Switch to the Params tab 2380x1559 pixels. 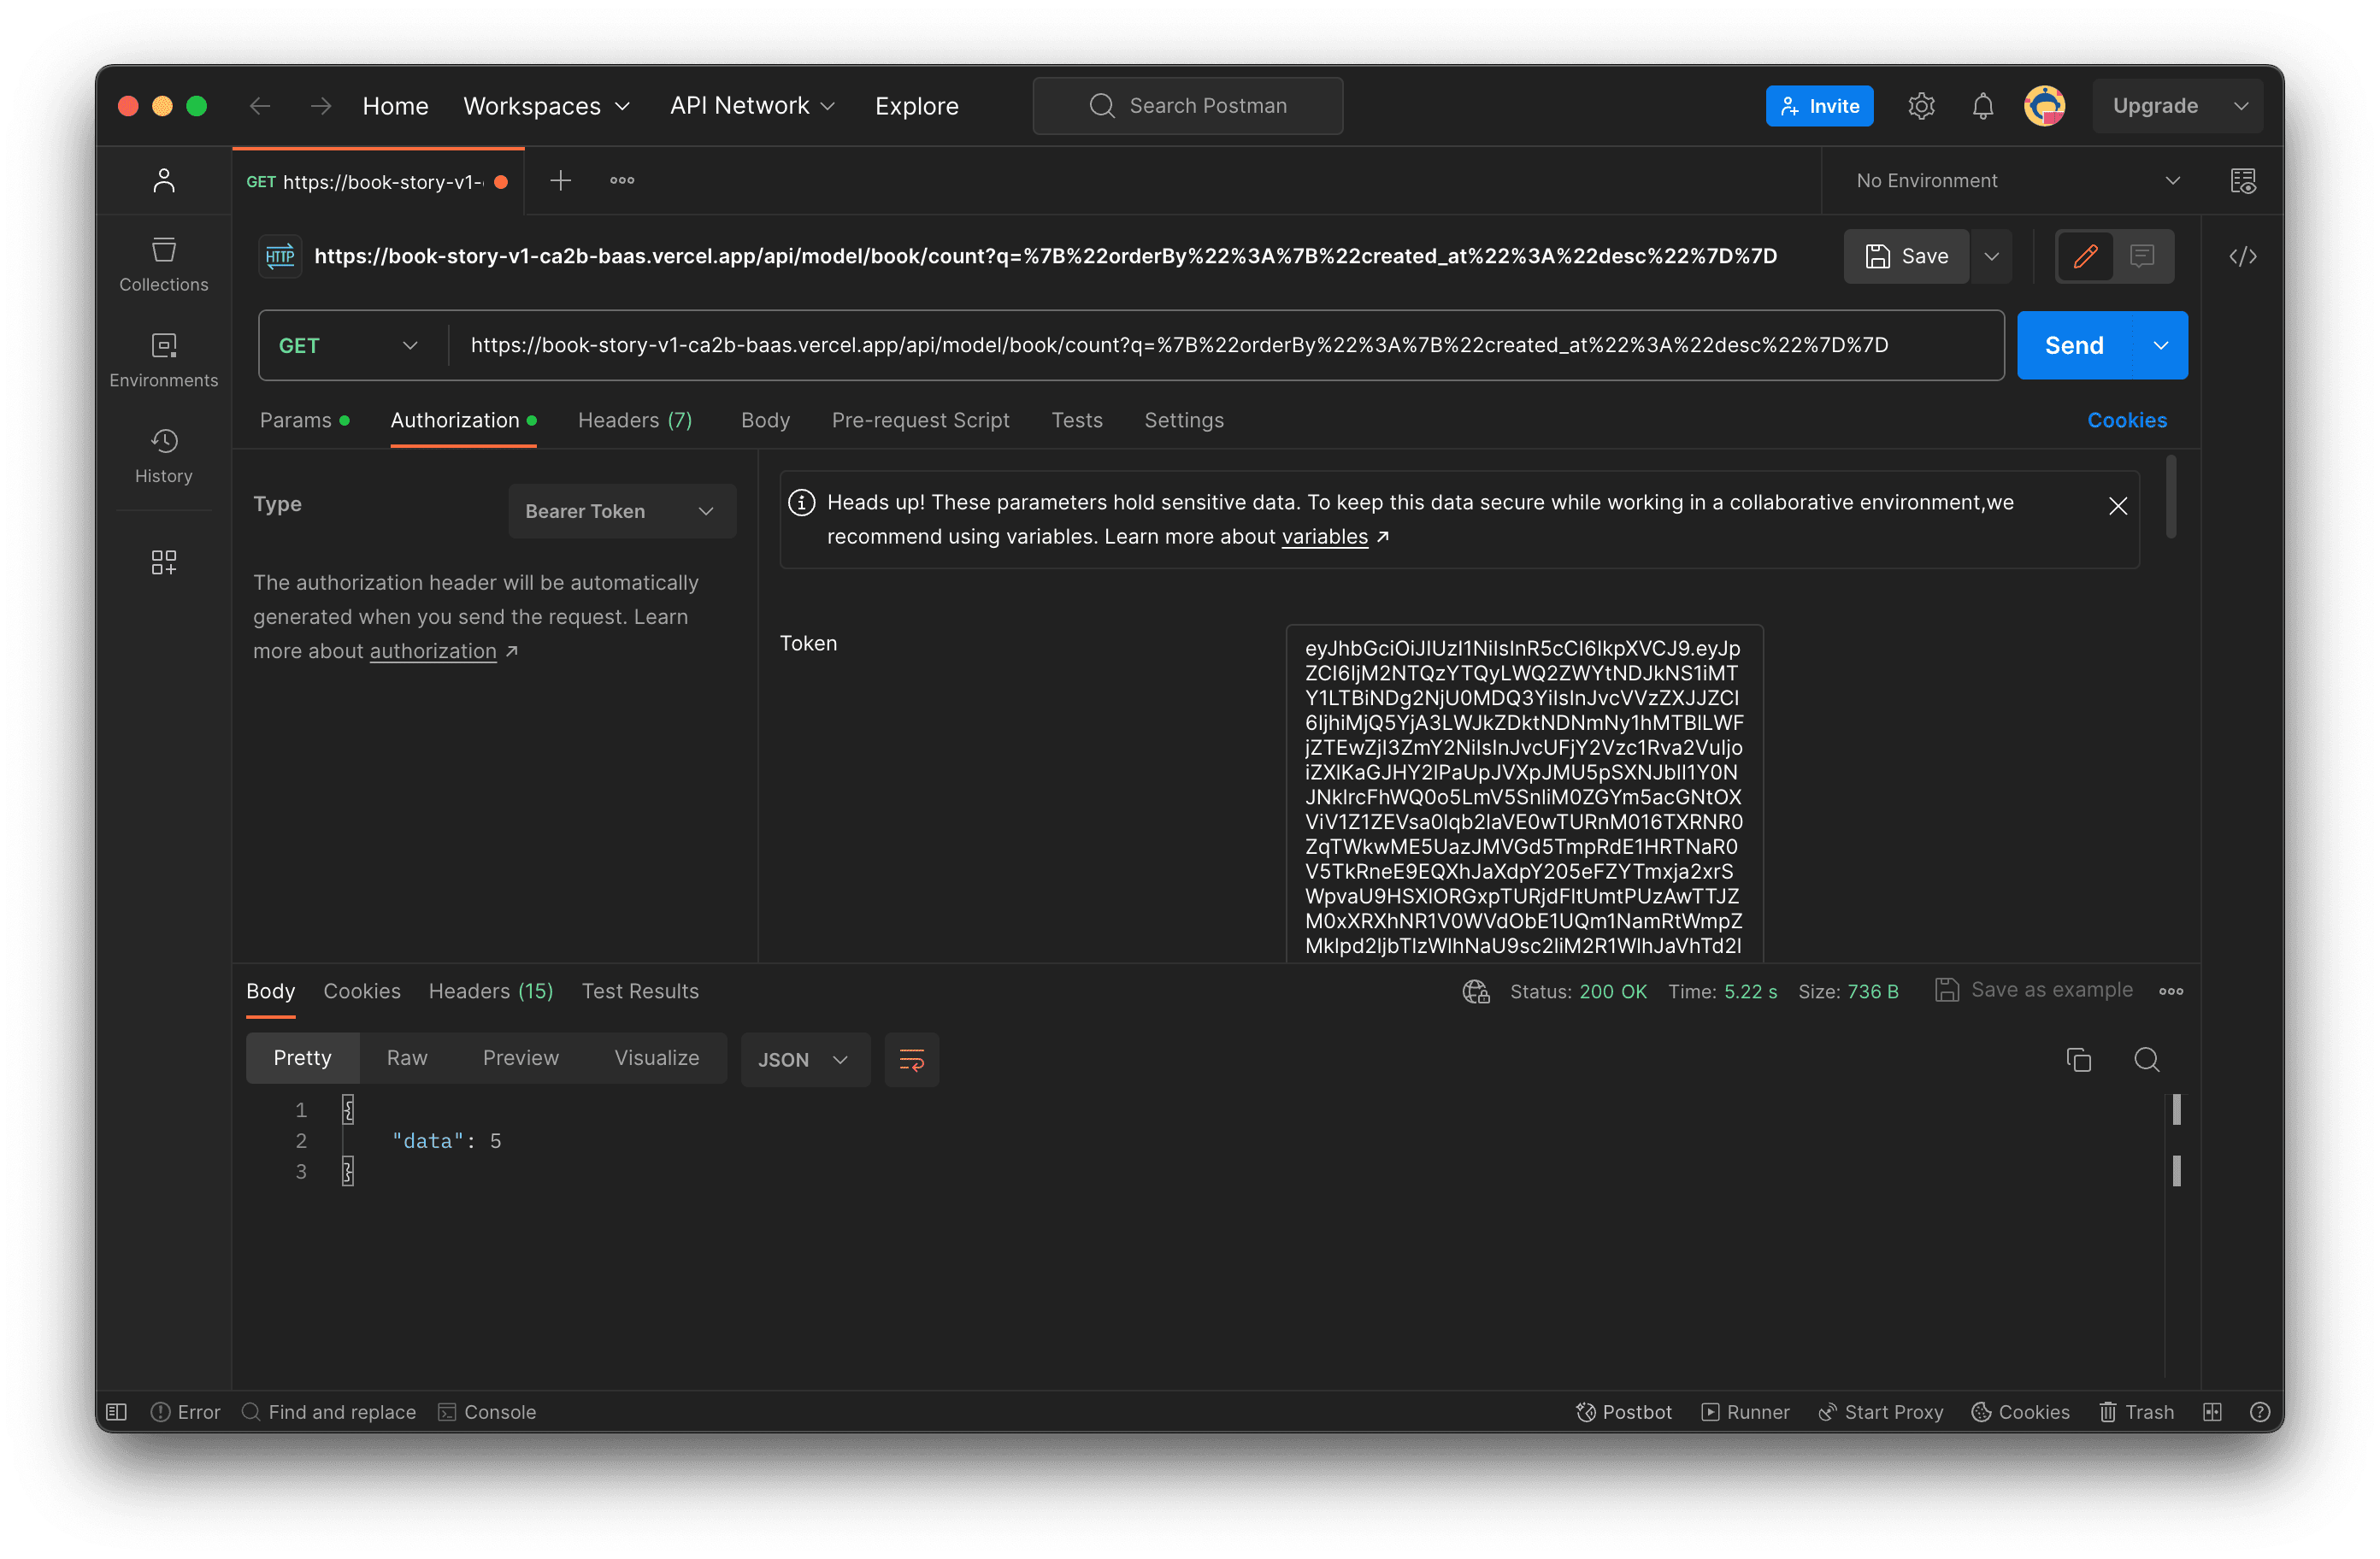[x=304, y=420]
